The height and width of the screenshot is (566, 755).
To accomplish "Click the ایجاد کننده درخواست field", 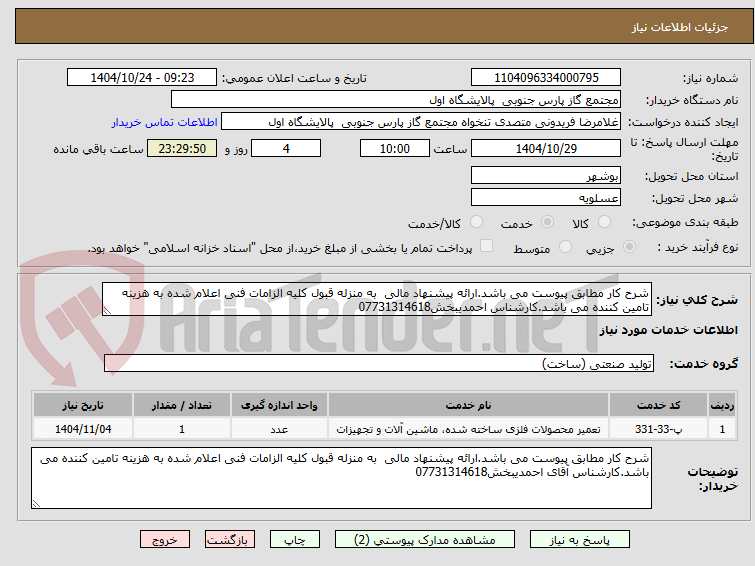I will pyautogui.click(x=421, y=122).
